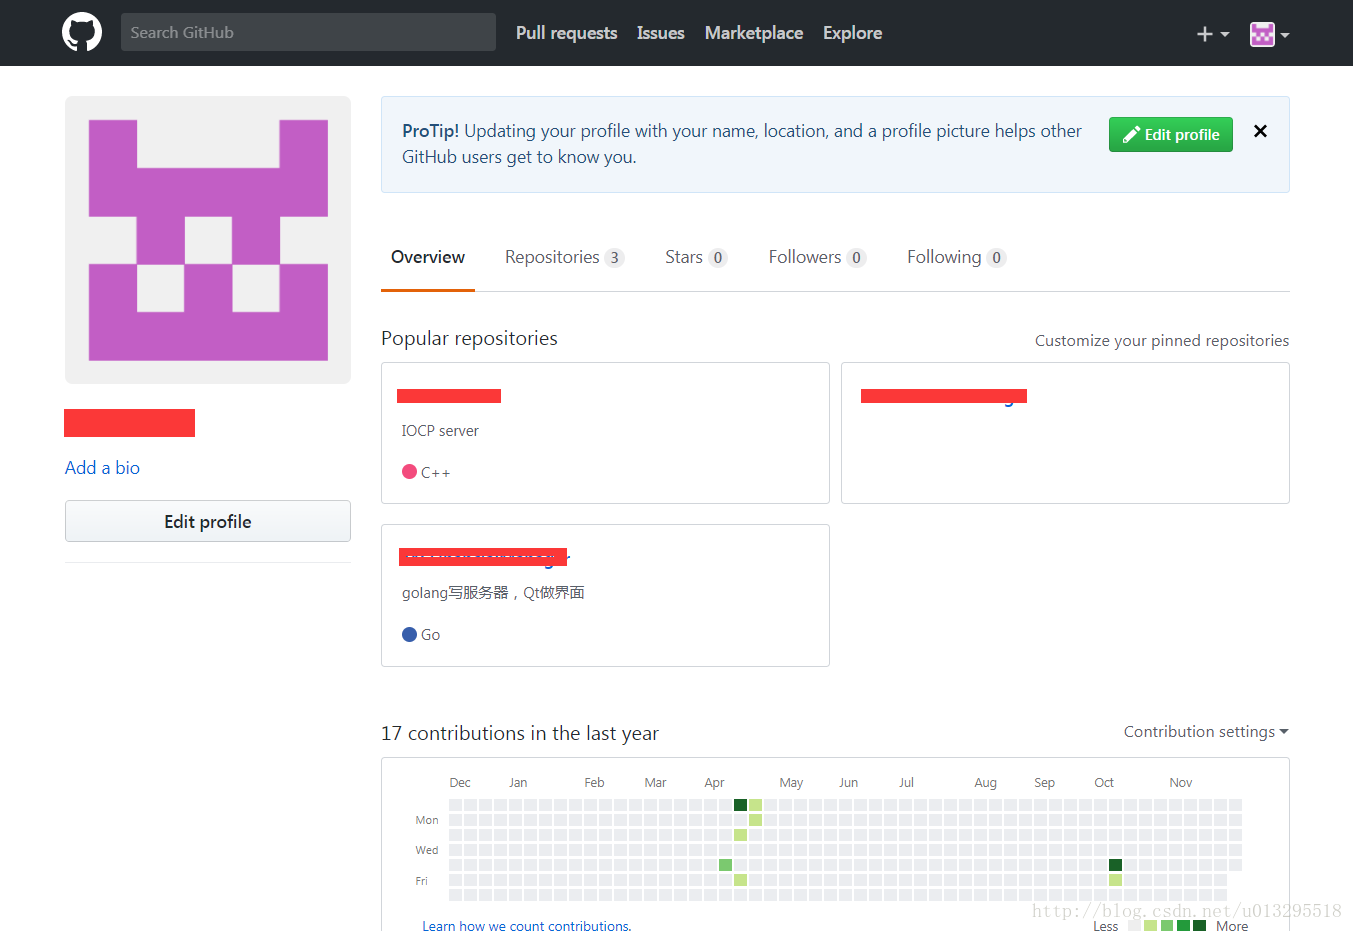Image resolution: width=1353 pixels, height=931 pixels.
Task: Switch to the Repositories tab
Action: pyautogui.click(x=563, y=257)
